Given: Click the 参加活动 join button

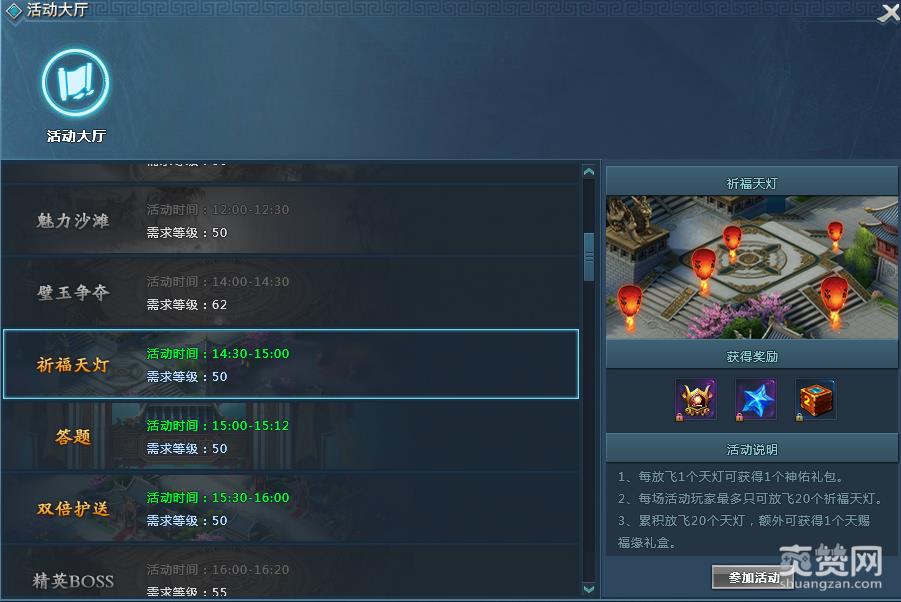Looking at the screenshot, I should click(x=753, y=577).
